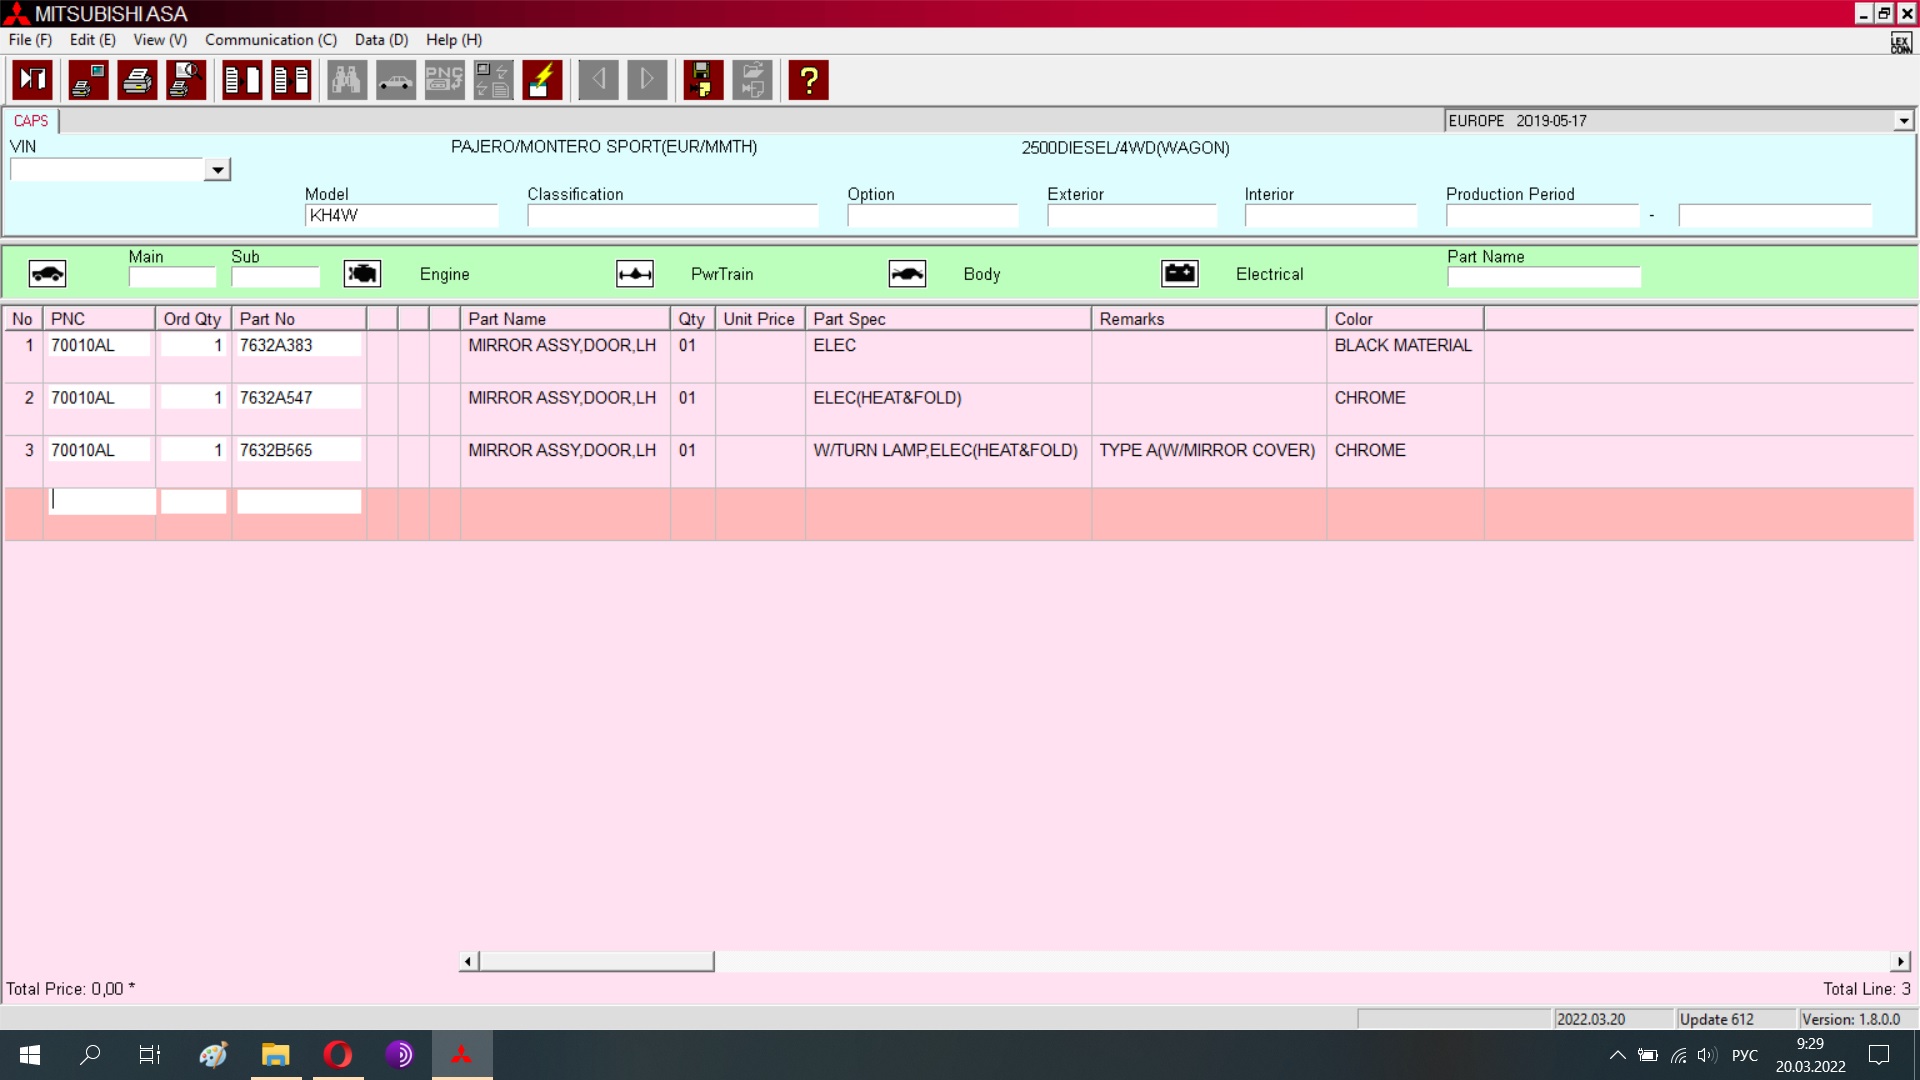This screenshot has height=1080, width=1920.
Task: Select the Engine group icon
Action: pos(362,274)
